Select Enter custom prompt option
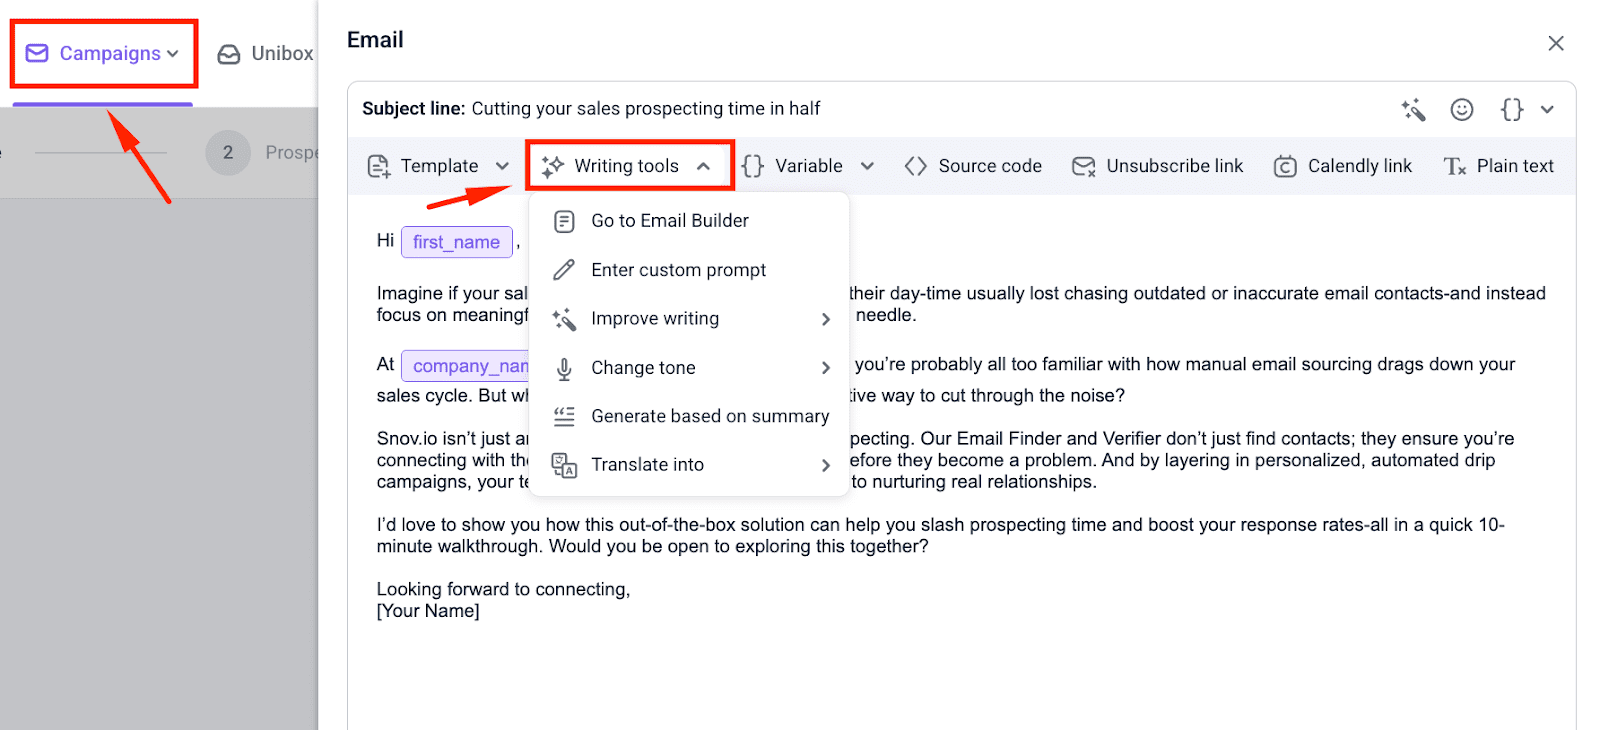The width and height of the screenshot is (1600, 730). coord(678,270)
